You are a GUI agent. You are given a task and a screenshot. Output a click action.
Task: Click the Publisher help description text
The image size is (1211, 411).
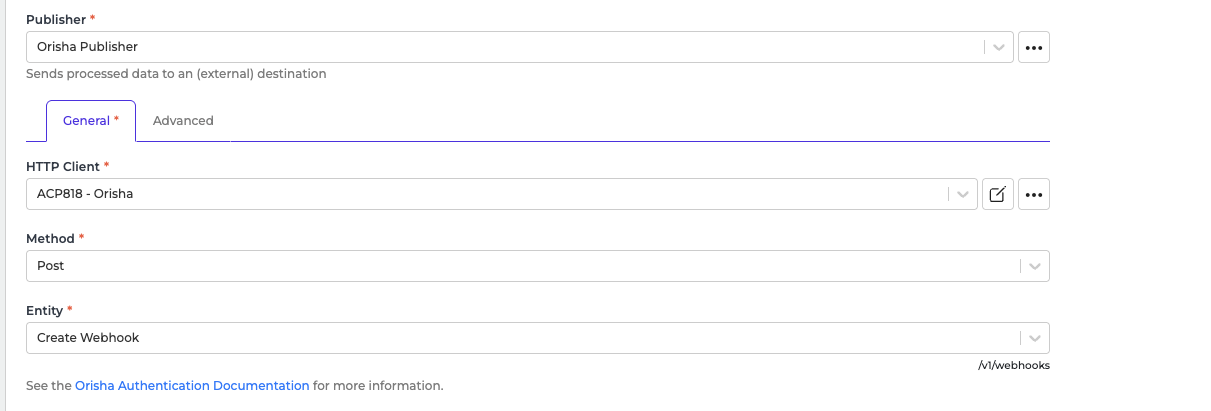176,73
